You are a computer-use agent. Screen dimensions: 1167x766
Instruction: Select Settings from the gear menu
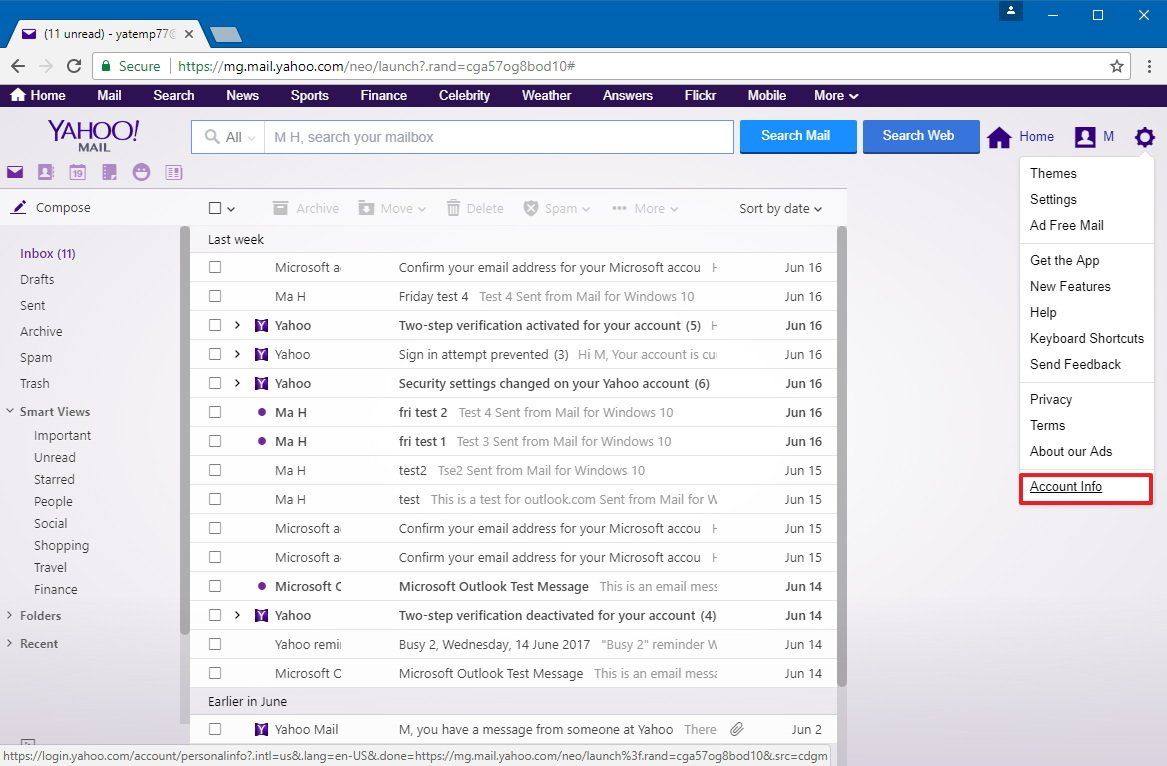(x=1053, y=200)
